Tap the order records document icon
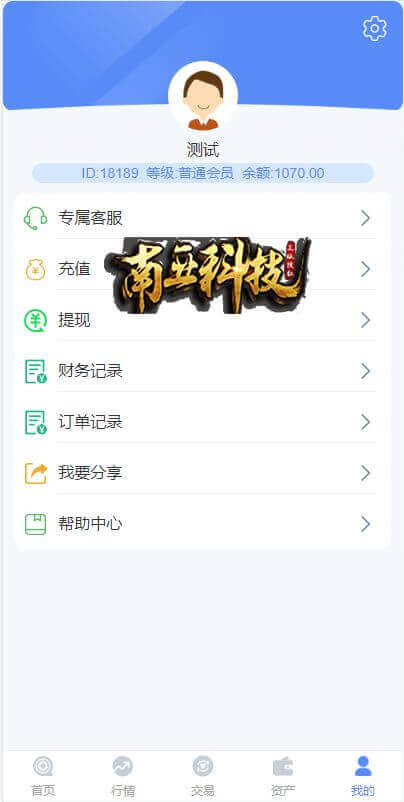404x802 pixels. coord(35,422)
